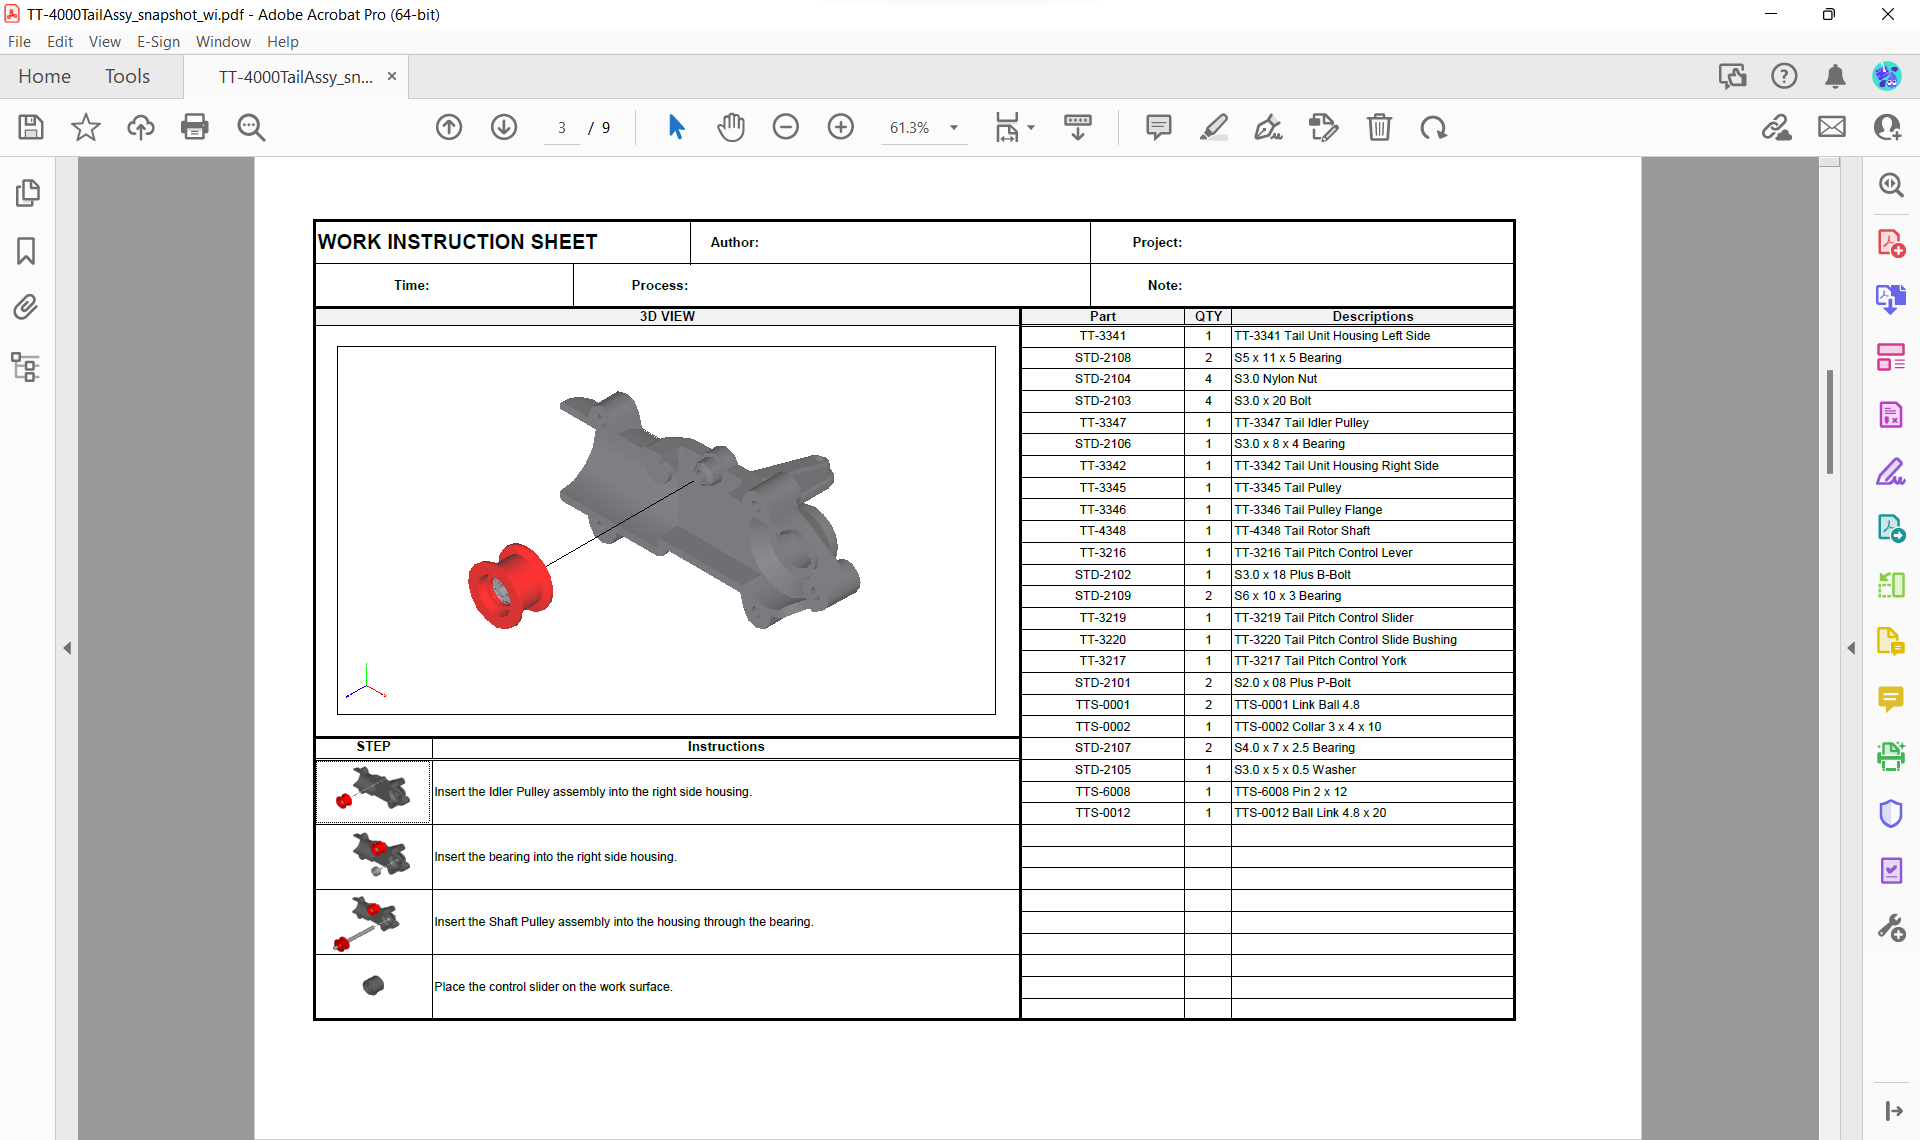Click the page number input field

[562, 127]
